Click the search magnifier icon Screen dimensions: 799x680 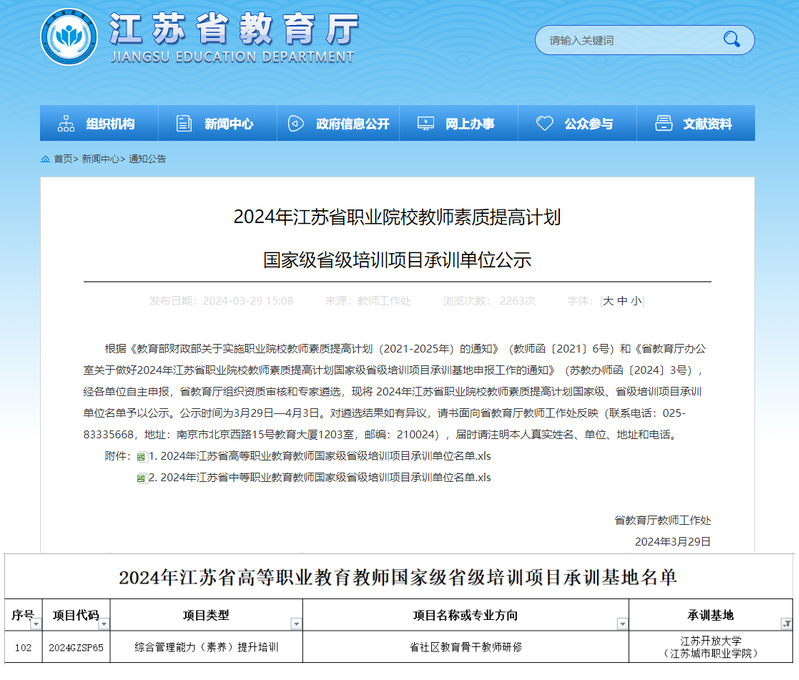(x=732, y=40)
